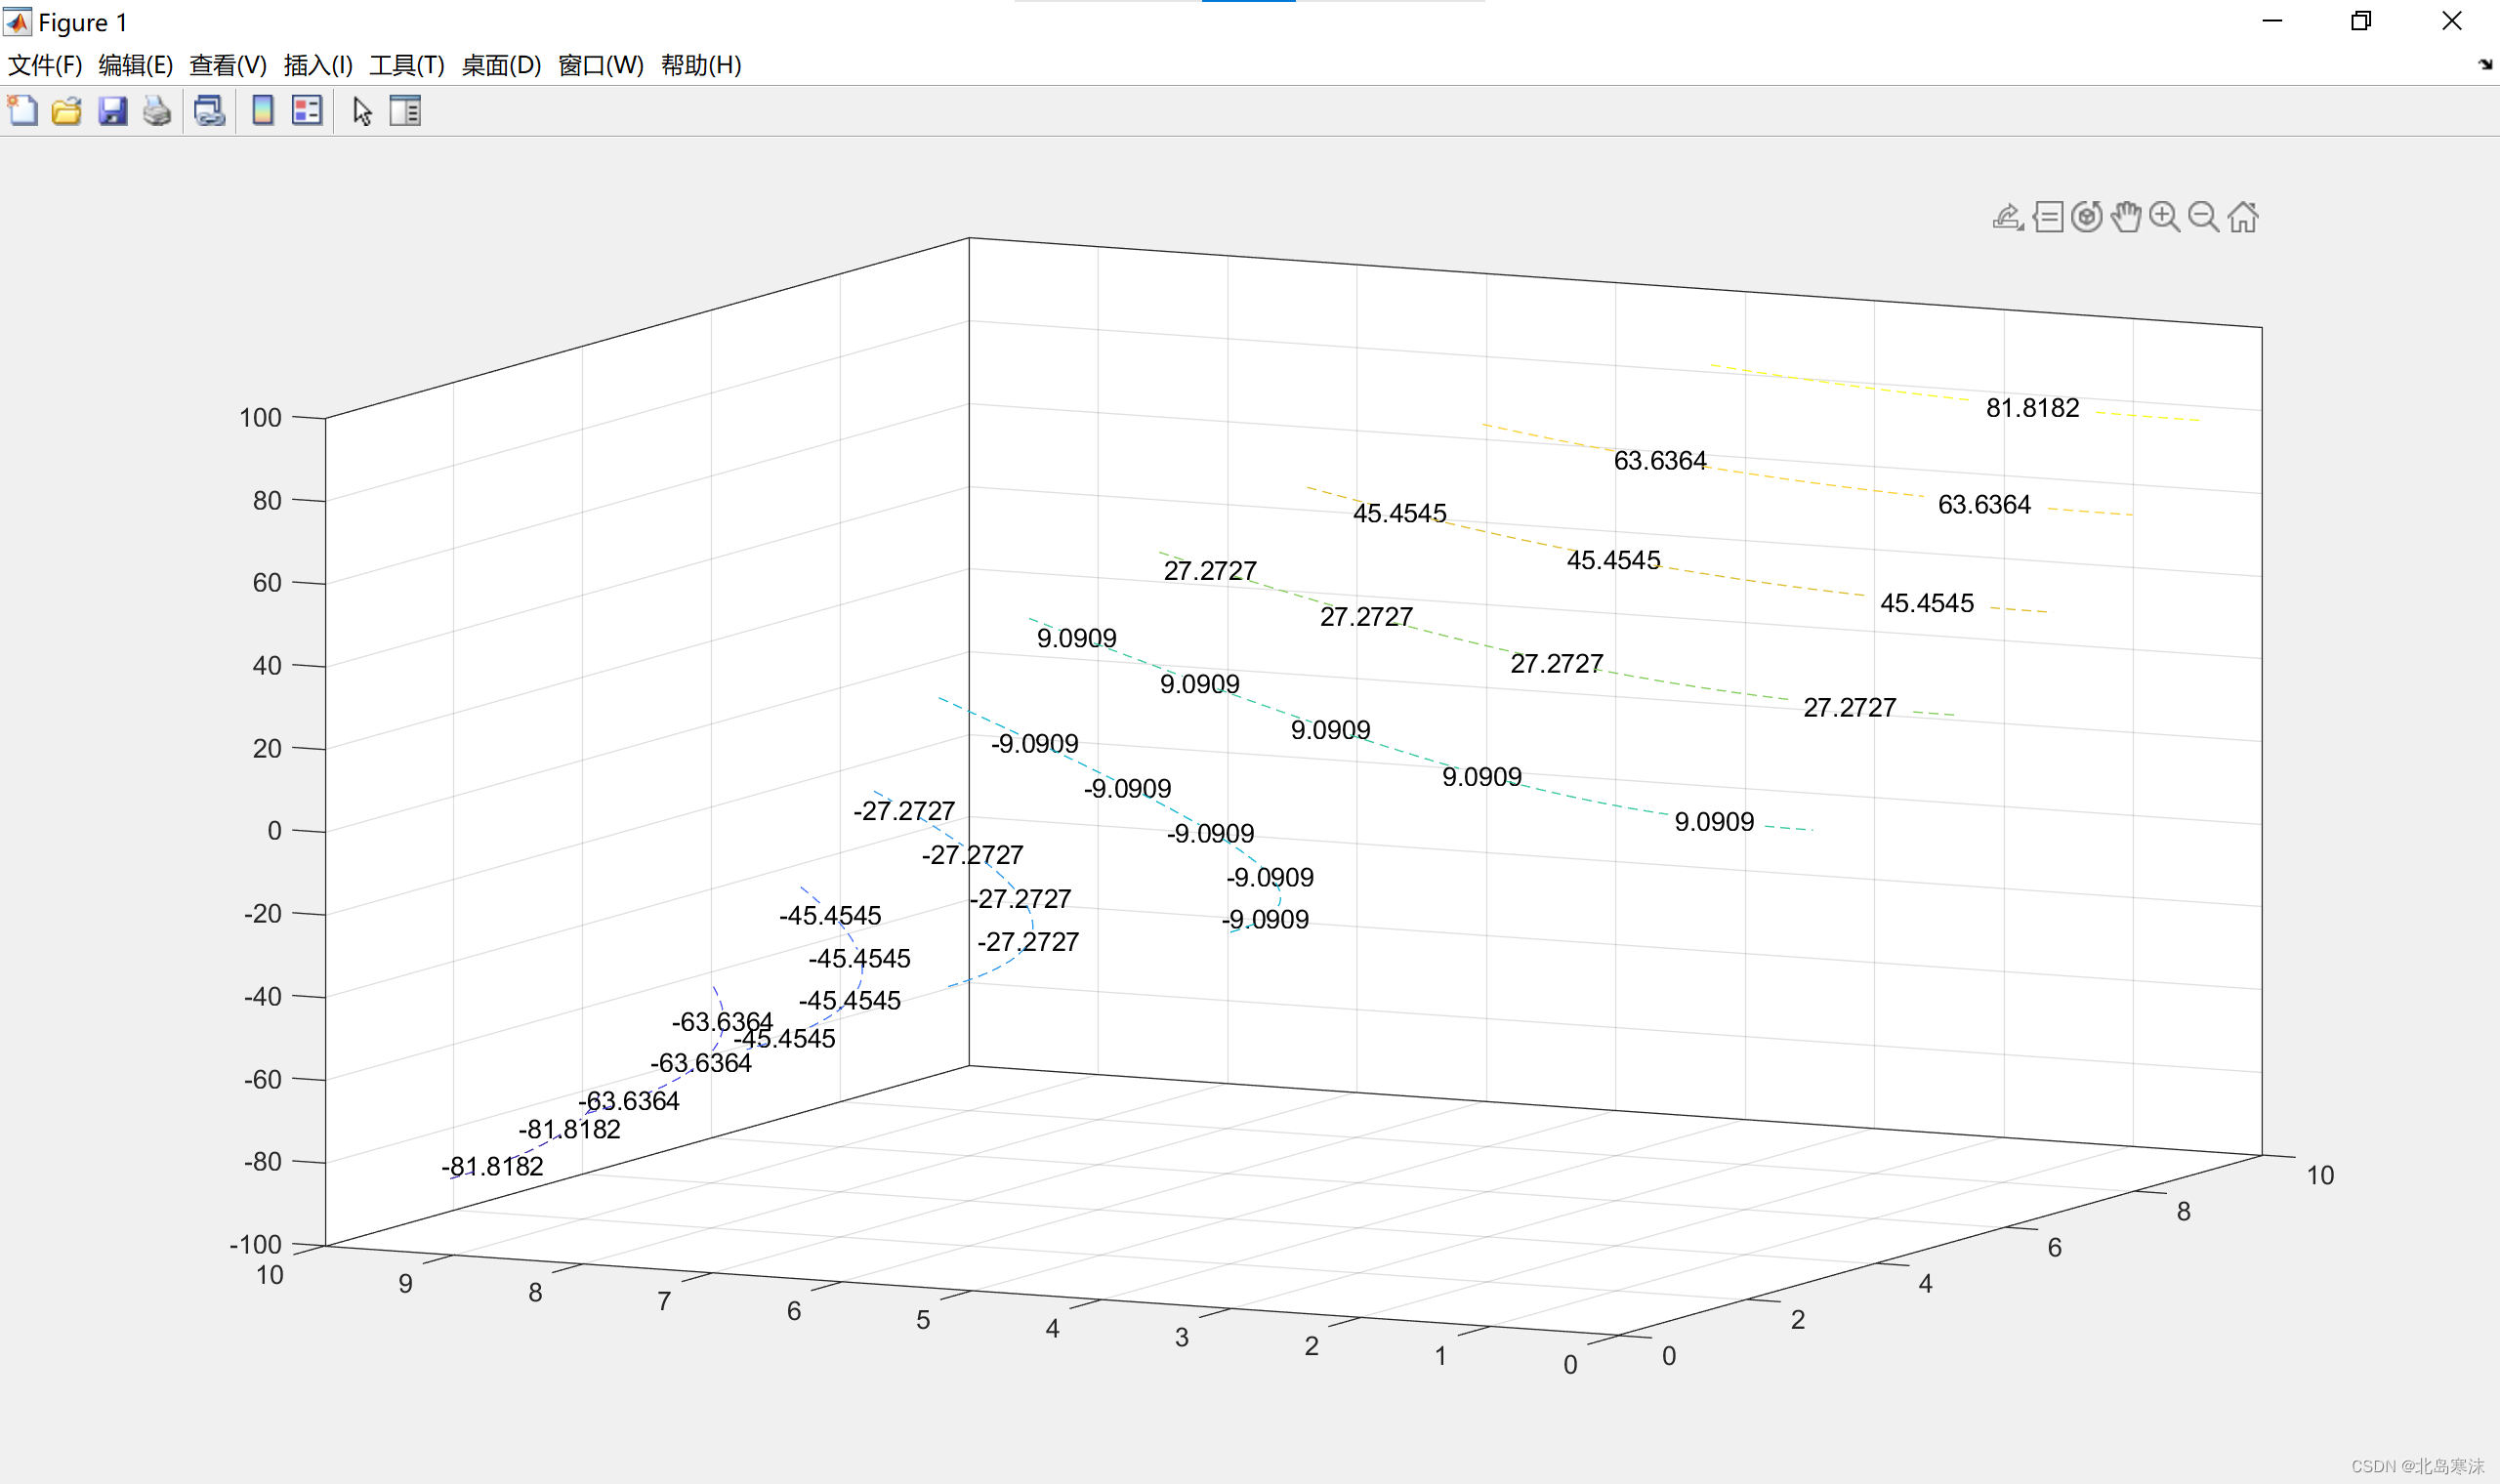Click the 81.8182 contour label

click(2032, 408)
